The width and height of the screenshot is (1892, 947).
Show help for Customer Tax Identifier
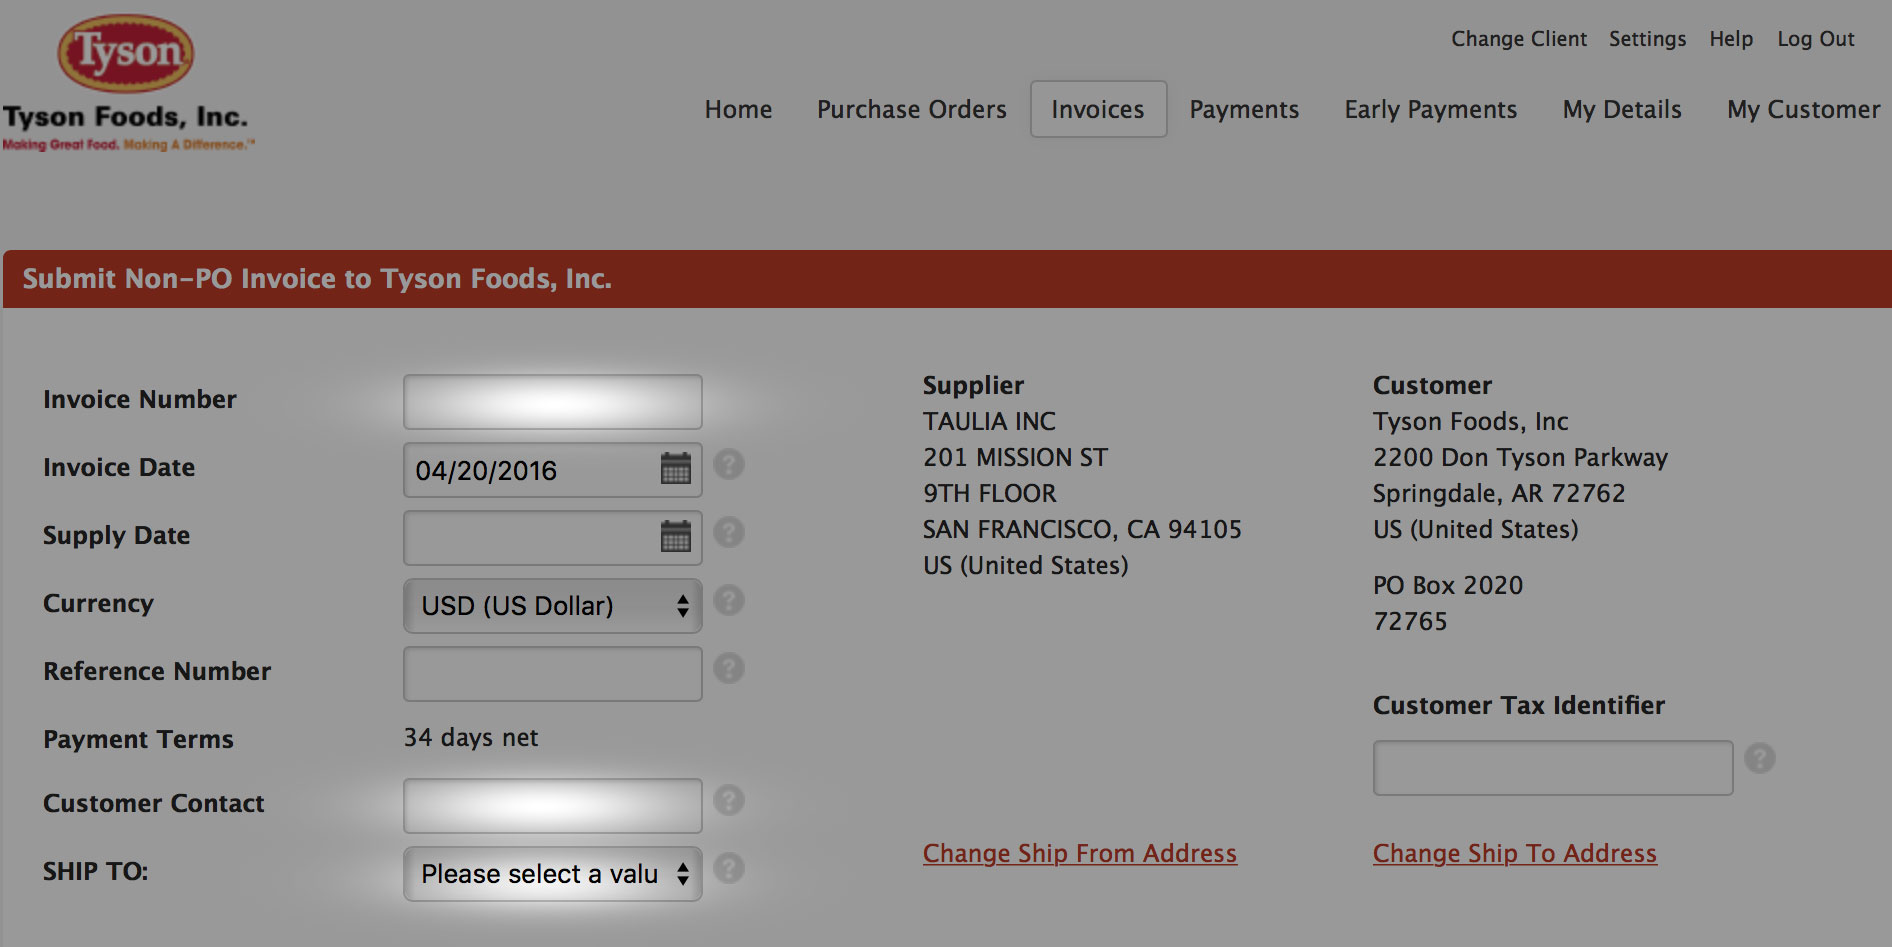coord(1760,759)
